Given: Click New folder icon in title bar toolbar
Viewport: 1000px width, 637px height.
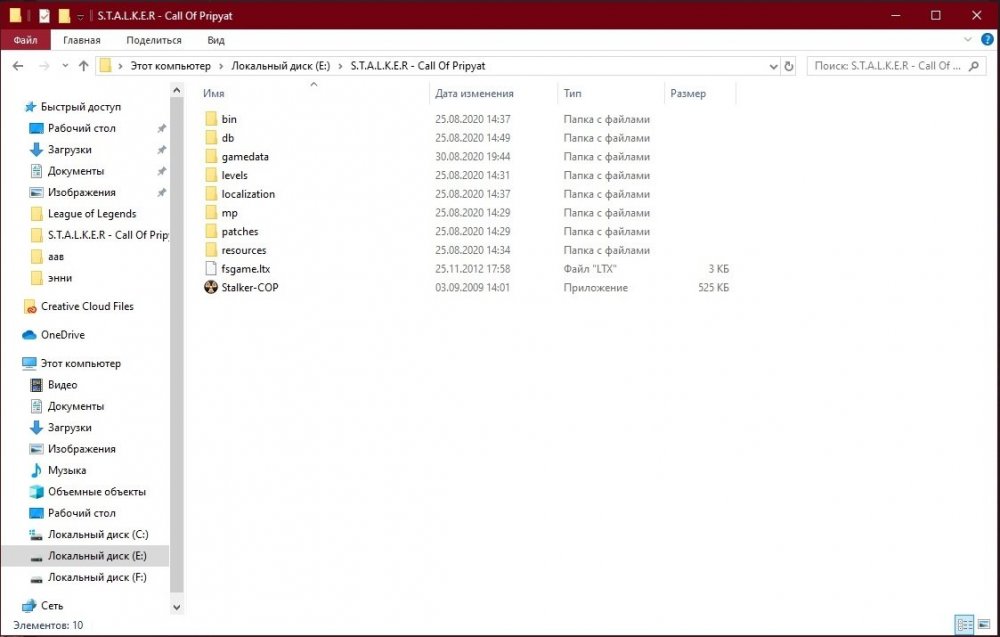Looking at the screenshot, I should tap(64, 15).
